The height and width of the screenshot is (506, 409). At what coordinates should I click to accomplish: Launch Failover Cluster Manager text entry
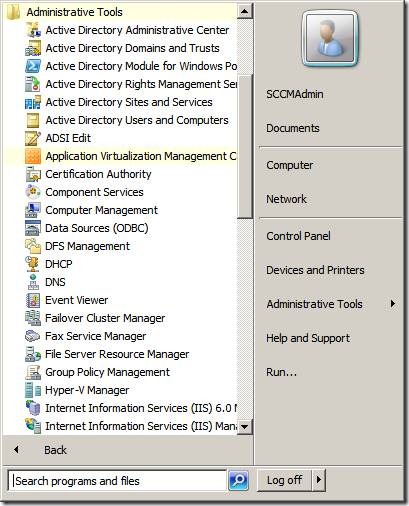(105, 318)
